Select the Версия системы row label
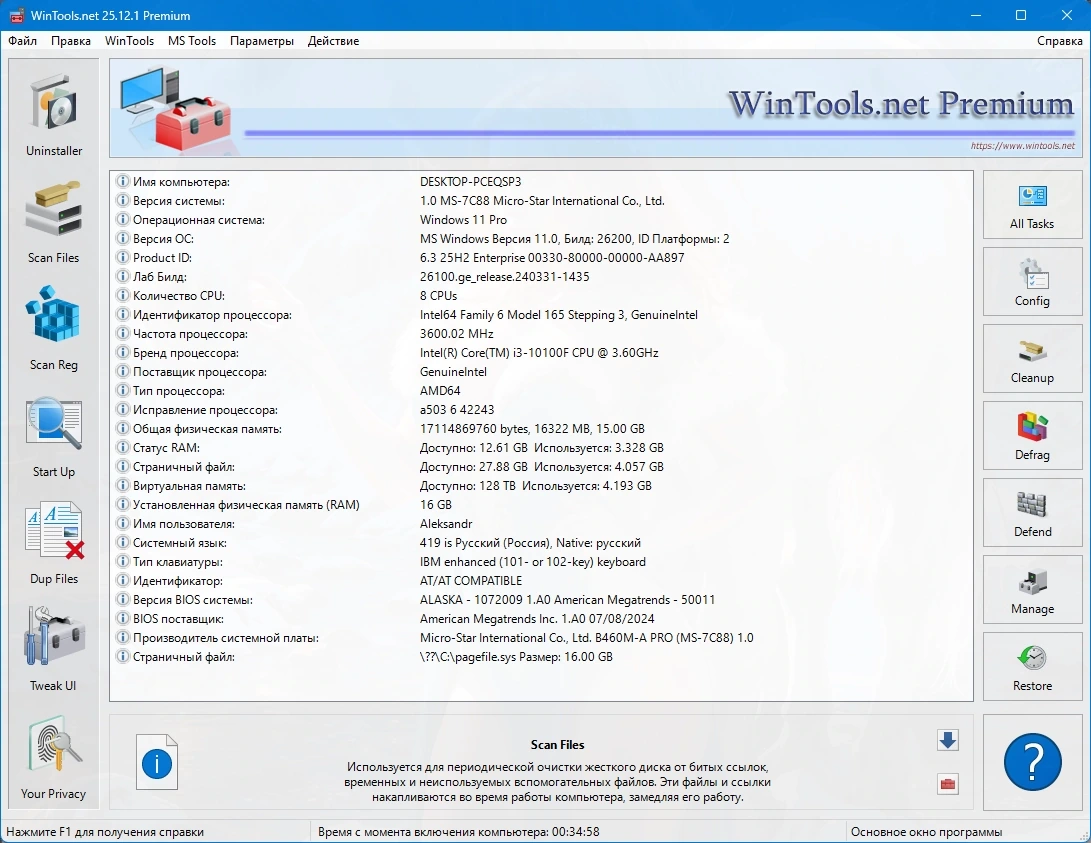 (x=179, y=201)
